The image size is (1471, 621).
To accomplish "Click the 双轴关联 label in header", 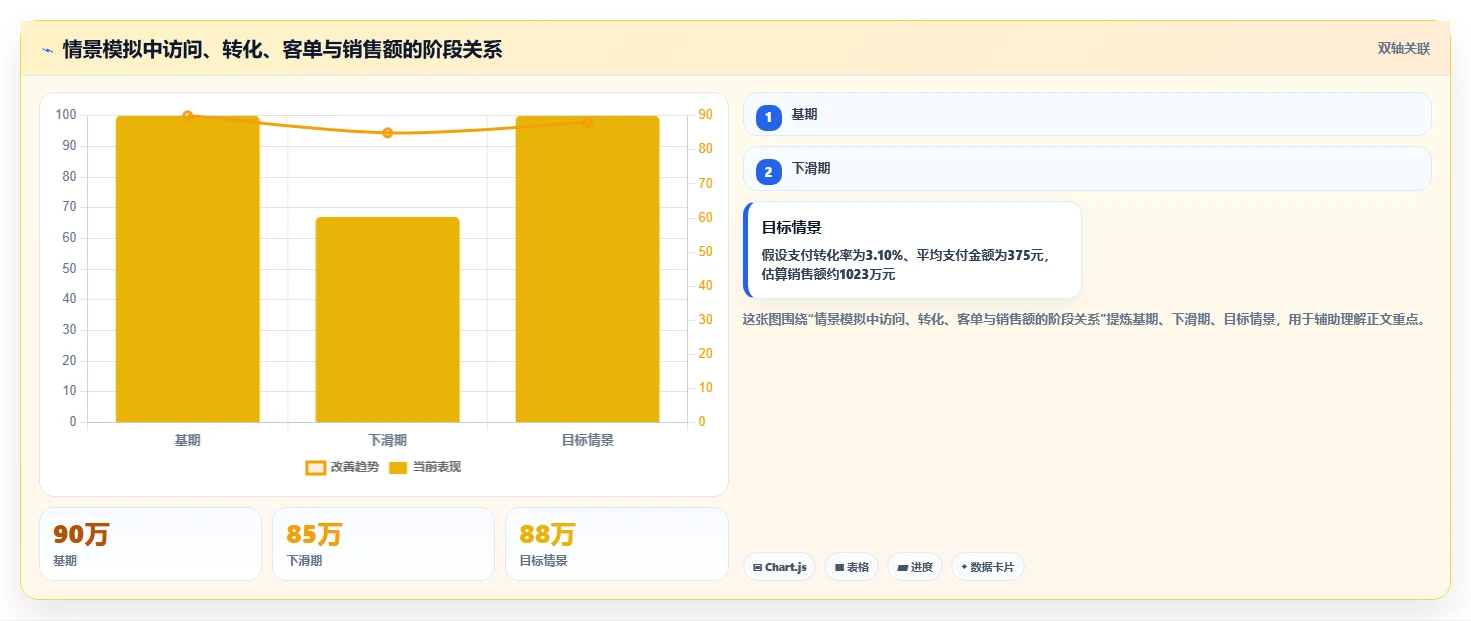I will pyautogui.click(x=1404, y=49).
